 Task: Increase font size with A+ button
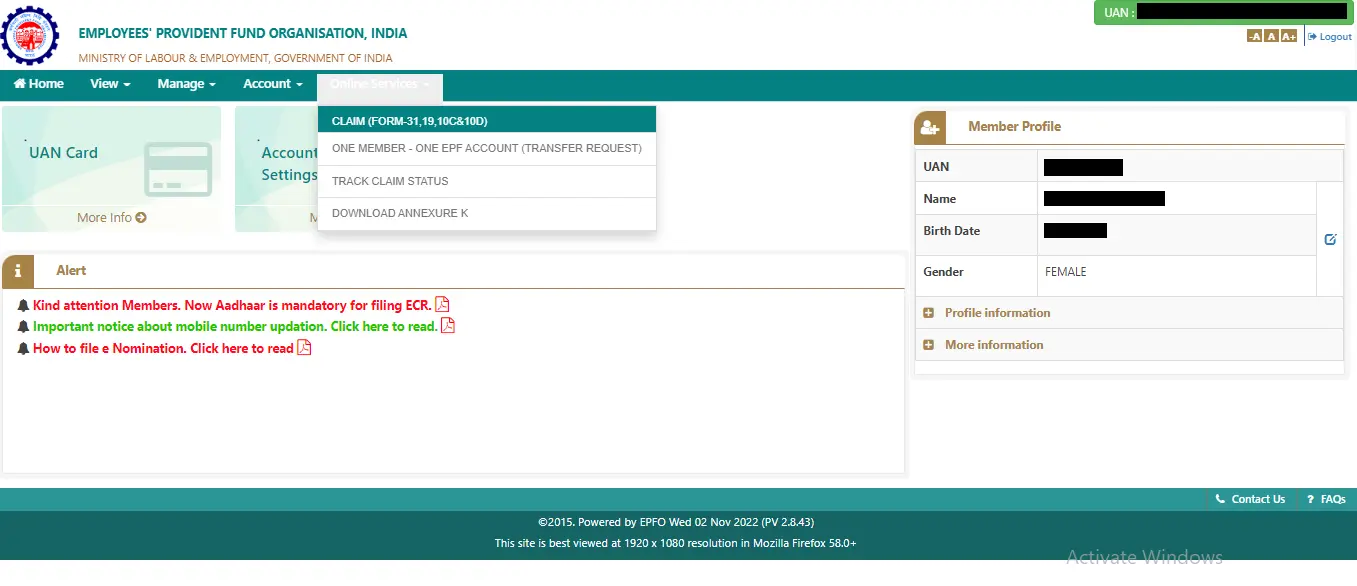click(x=1288, y=37)
